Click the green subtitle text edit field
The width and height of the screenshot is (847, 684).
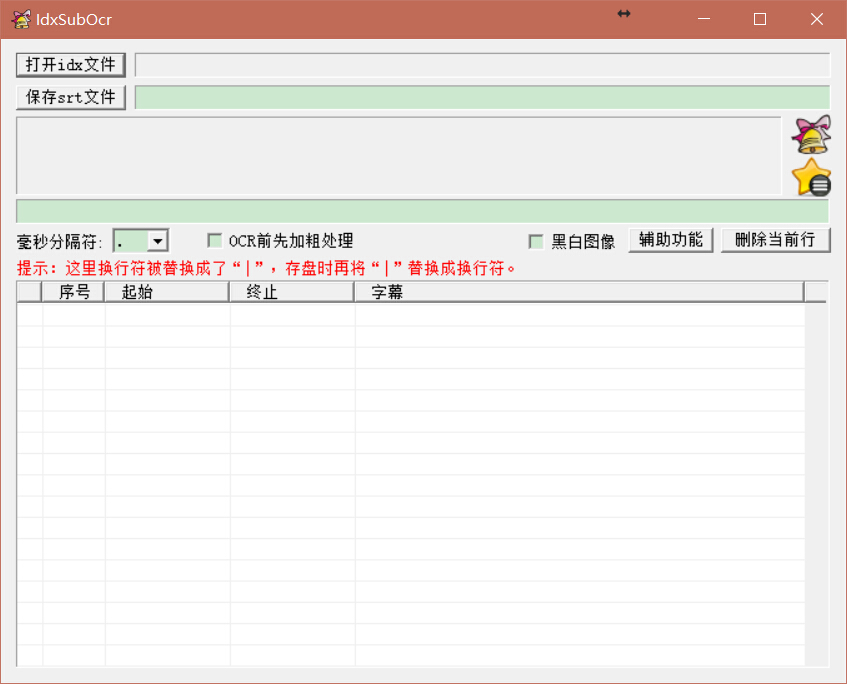click(422, 211)
